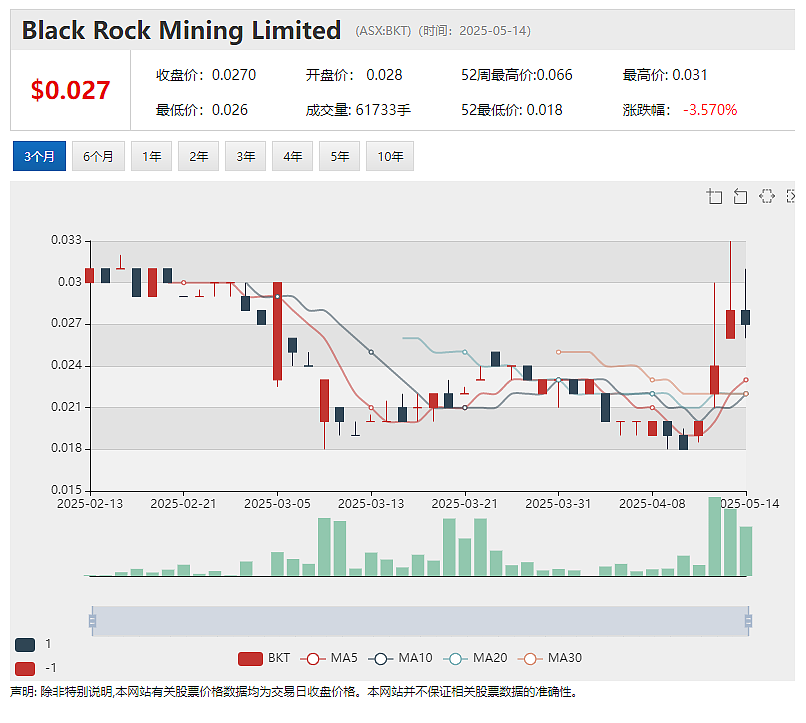The width and height of the screenshot is (806, 723).
Task: Toggle the BKT candlestick series in legend
Action: [264, 658]
